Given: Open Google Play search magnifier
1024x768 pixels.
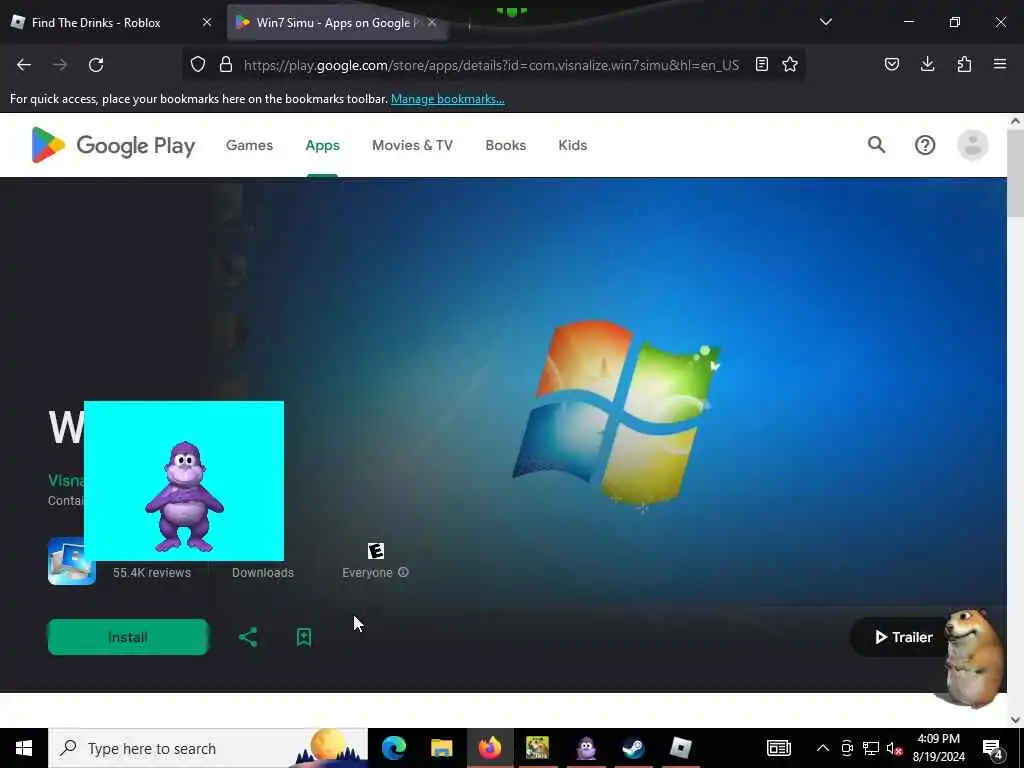Looking at the screenshot, I should (876, 144).
